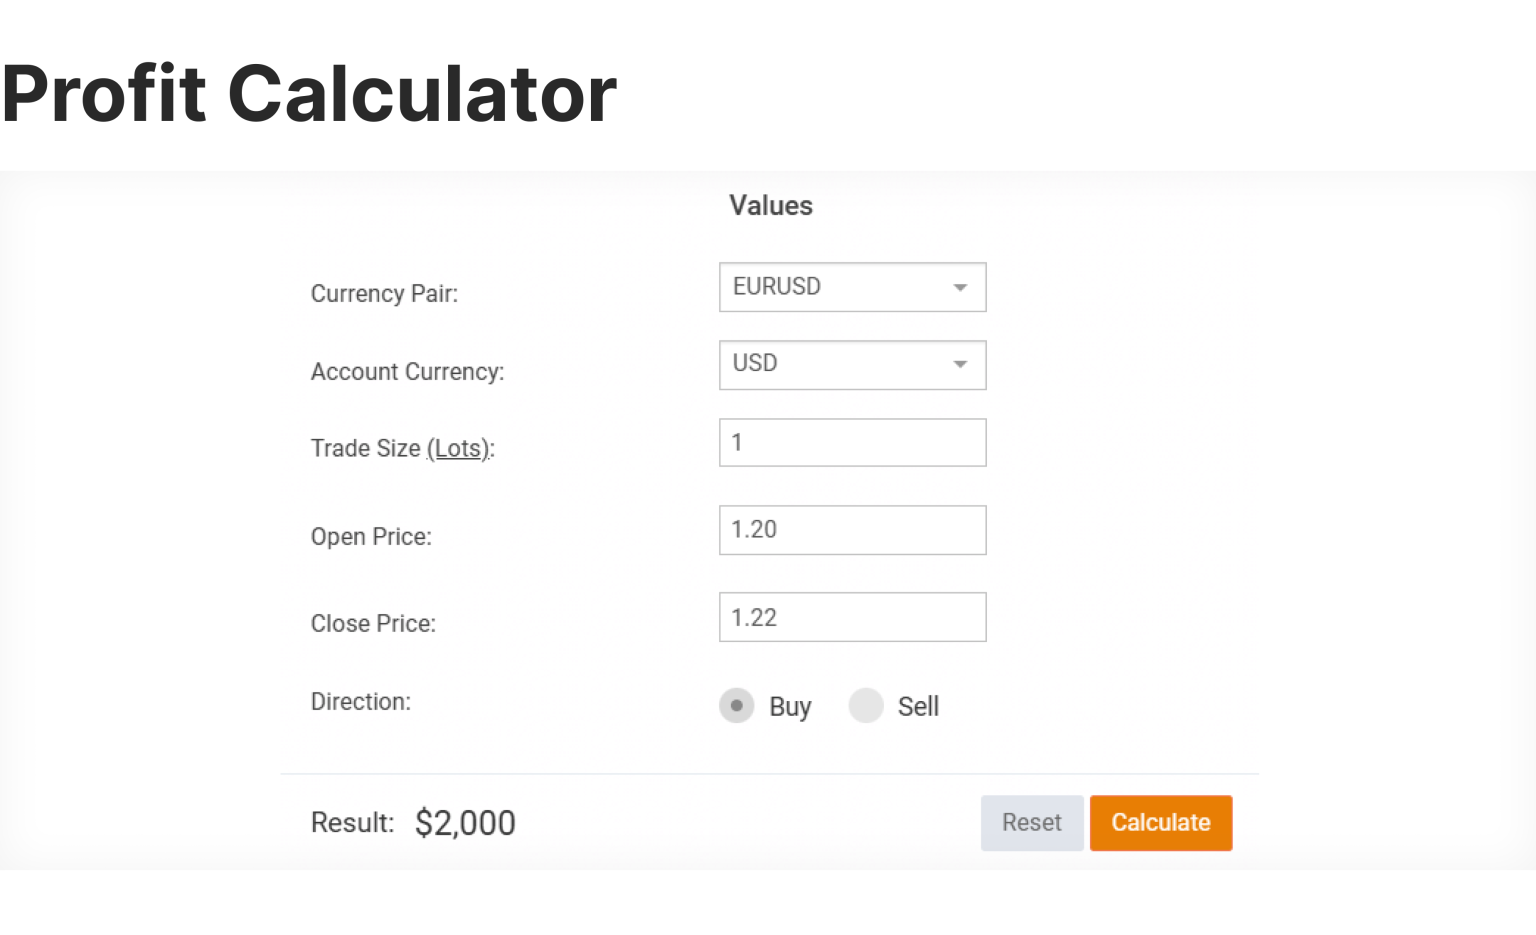The width and height of the screenshot is (1536, 935).
Task: Click the Trade Size input showing 1
Action: pos(851,442)
